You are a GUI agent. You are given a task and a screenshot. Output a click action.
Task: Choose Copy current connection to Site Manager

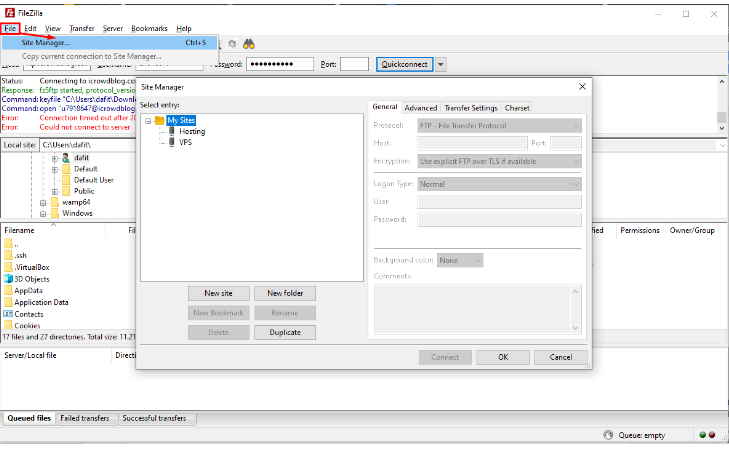pos(110,56)
